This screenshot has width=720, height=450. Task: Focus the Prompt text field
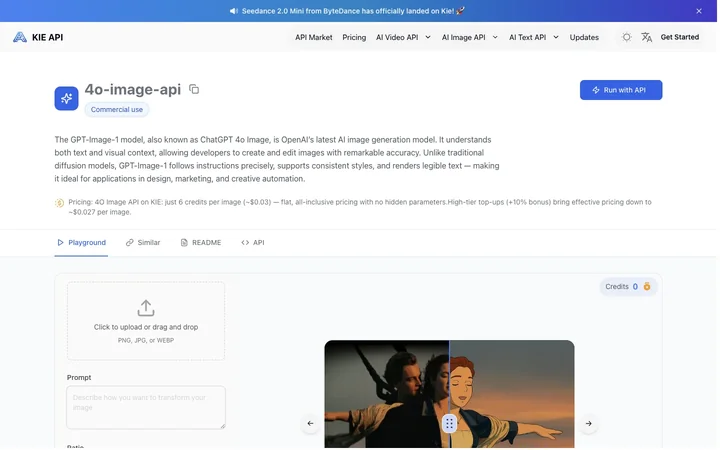click(x=146, y=407)
